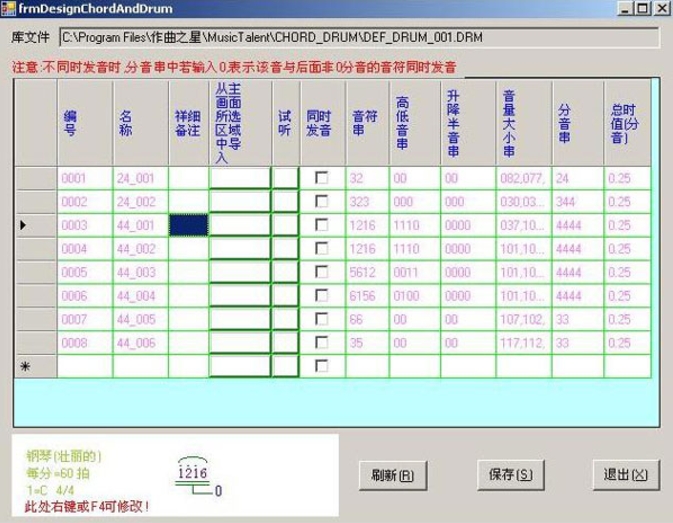Toggle the 同时发音 checkbox in row 0007
Screen dimensions: 673x523
click(321, 319)
